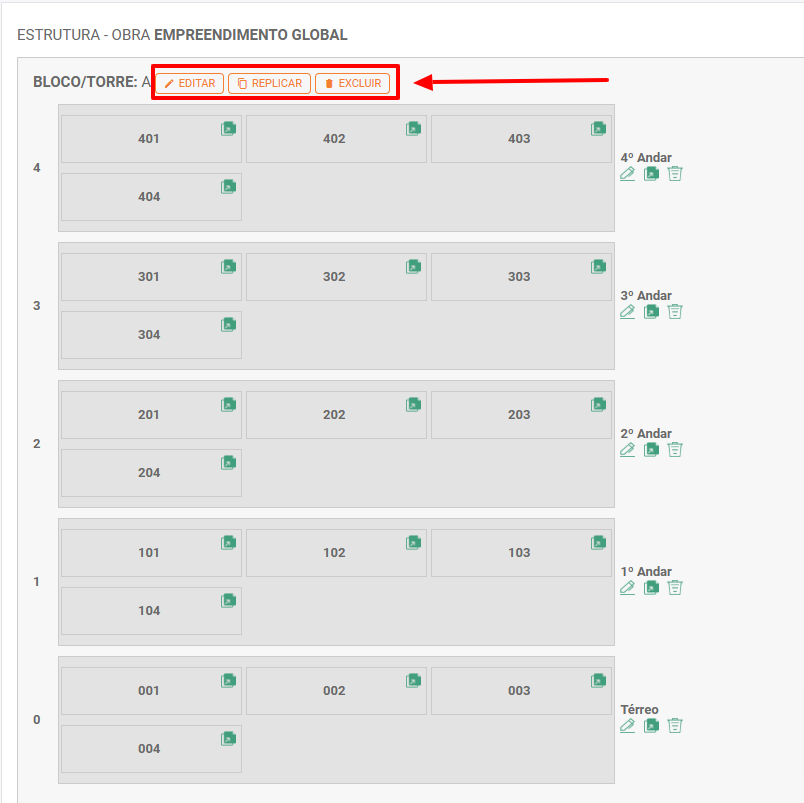The width and height of the screenshot is (804, 803).
Task: Select unit 004 on the Térreo floor
Action: pos(149,749)
